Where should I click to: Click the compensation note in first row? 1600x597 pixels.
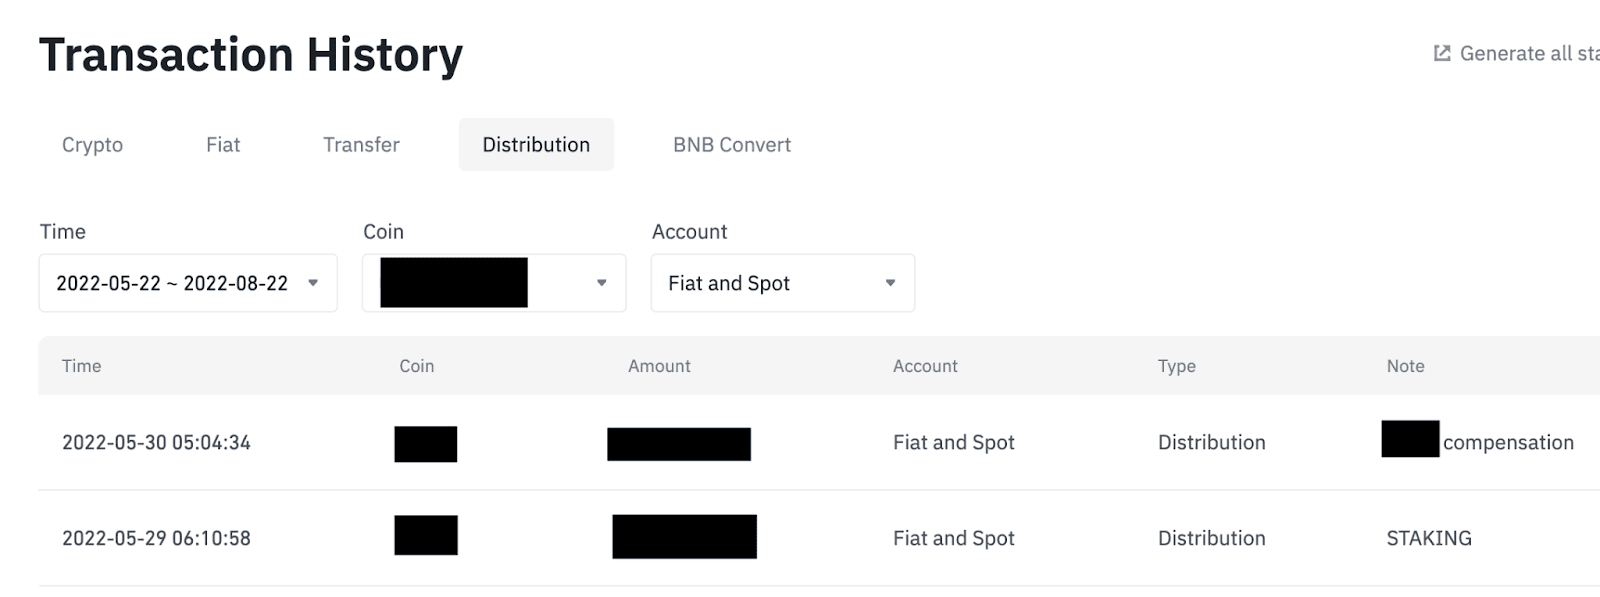[x=1507, y=443]
